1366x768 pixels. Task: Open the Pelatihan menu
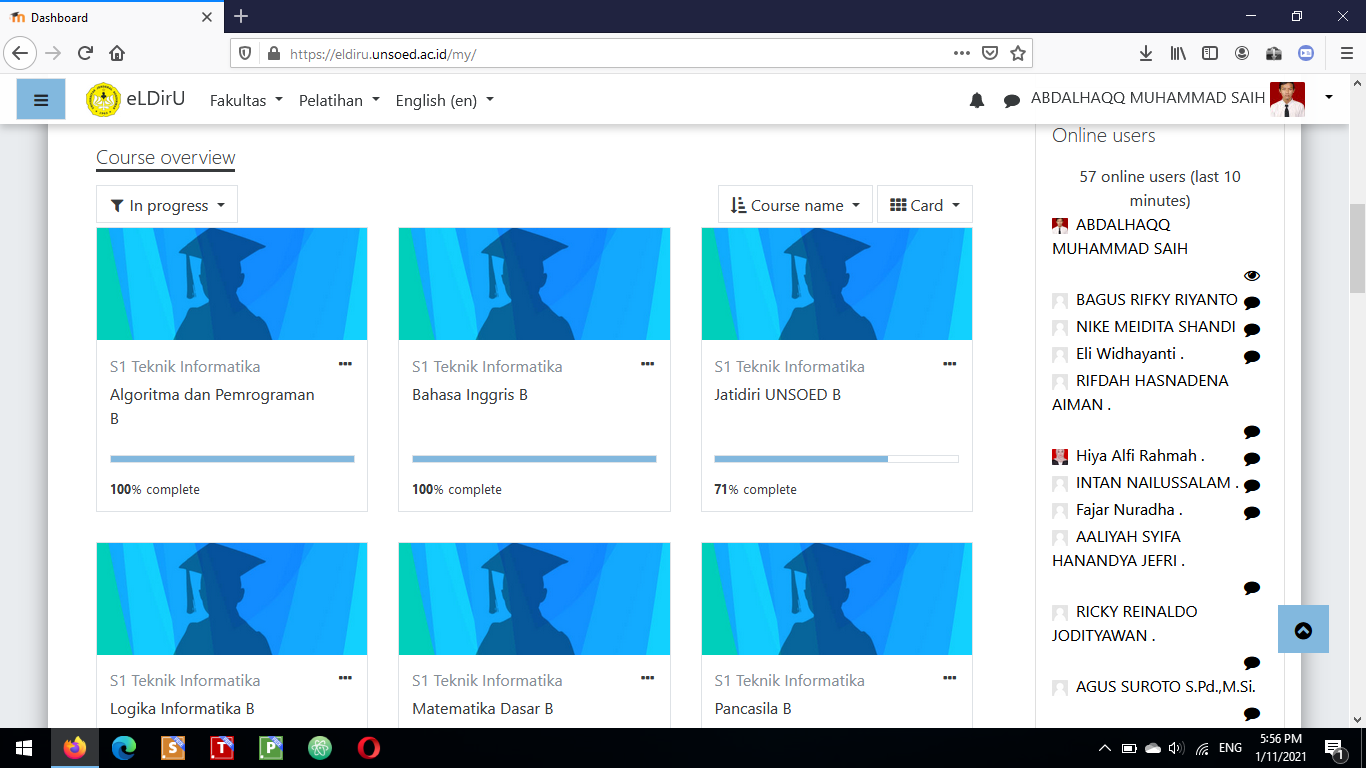tap(339, 100)
